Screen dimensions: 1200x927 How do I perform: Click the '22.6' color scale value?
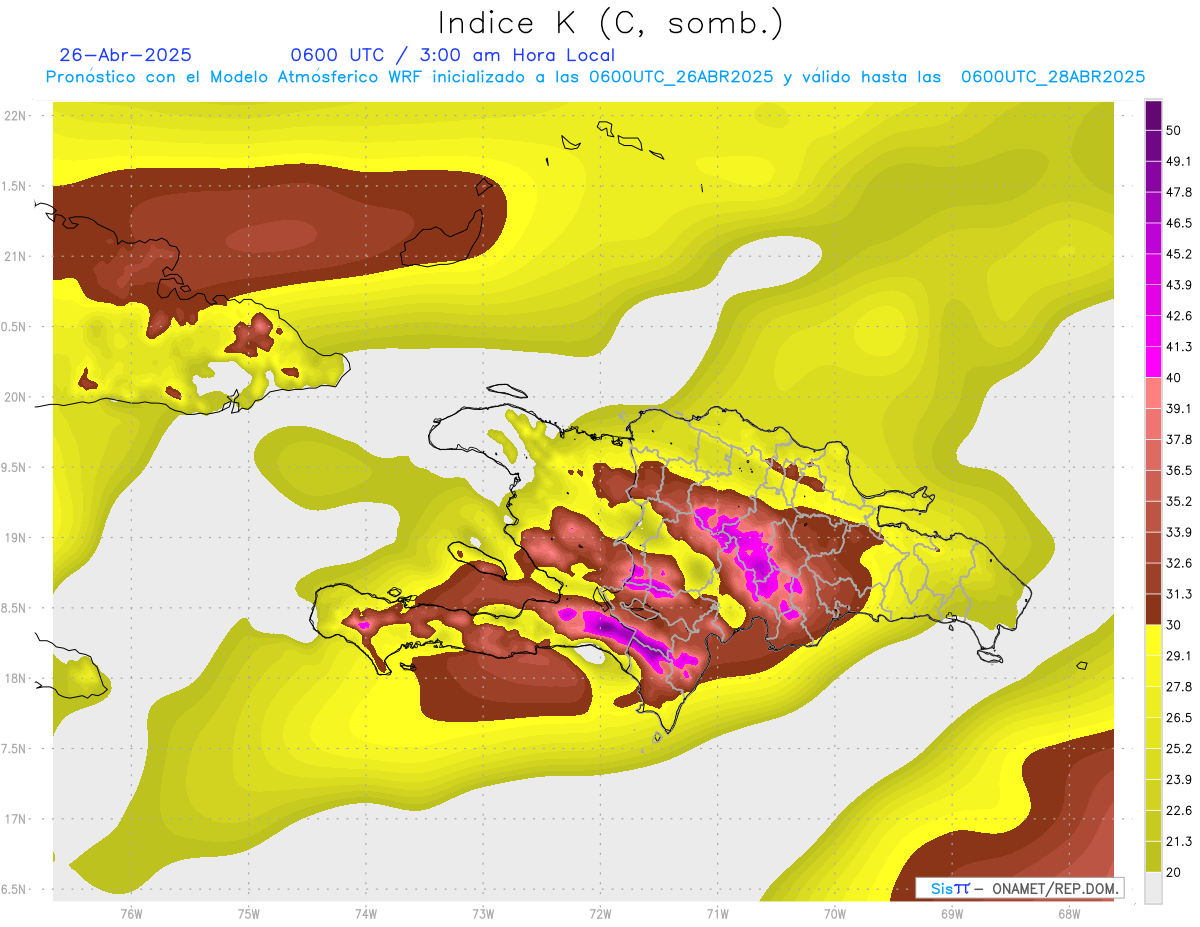(x=1178, y=811)
